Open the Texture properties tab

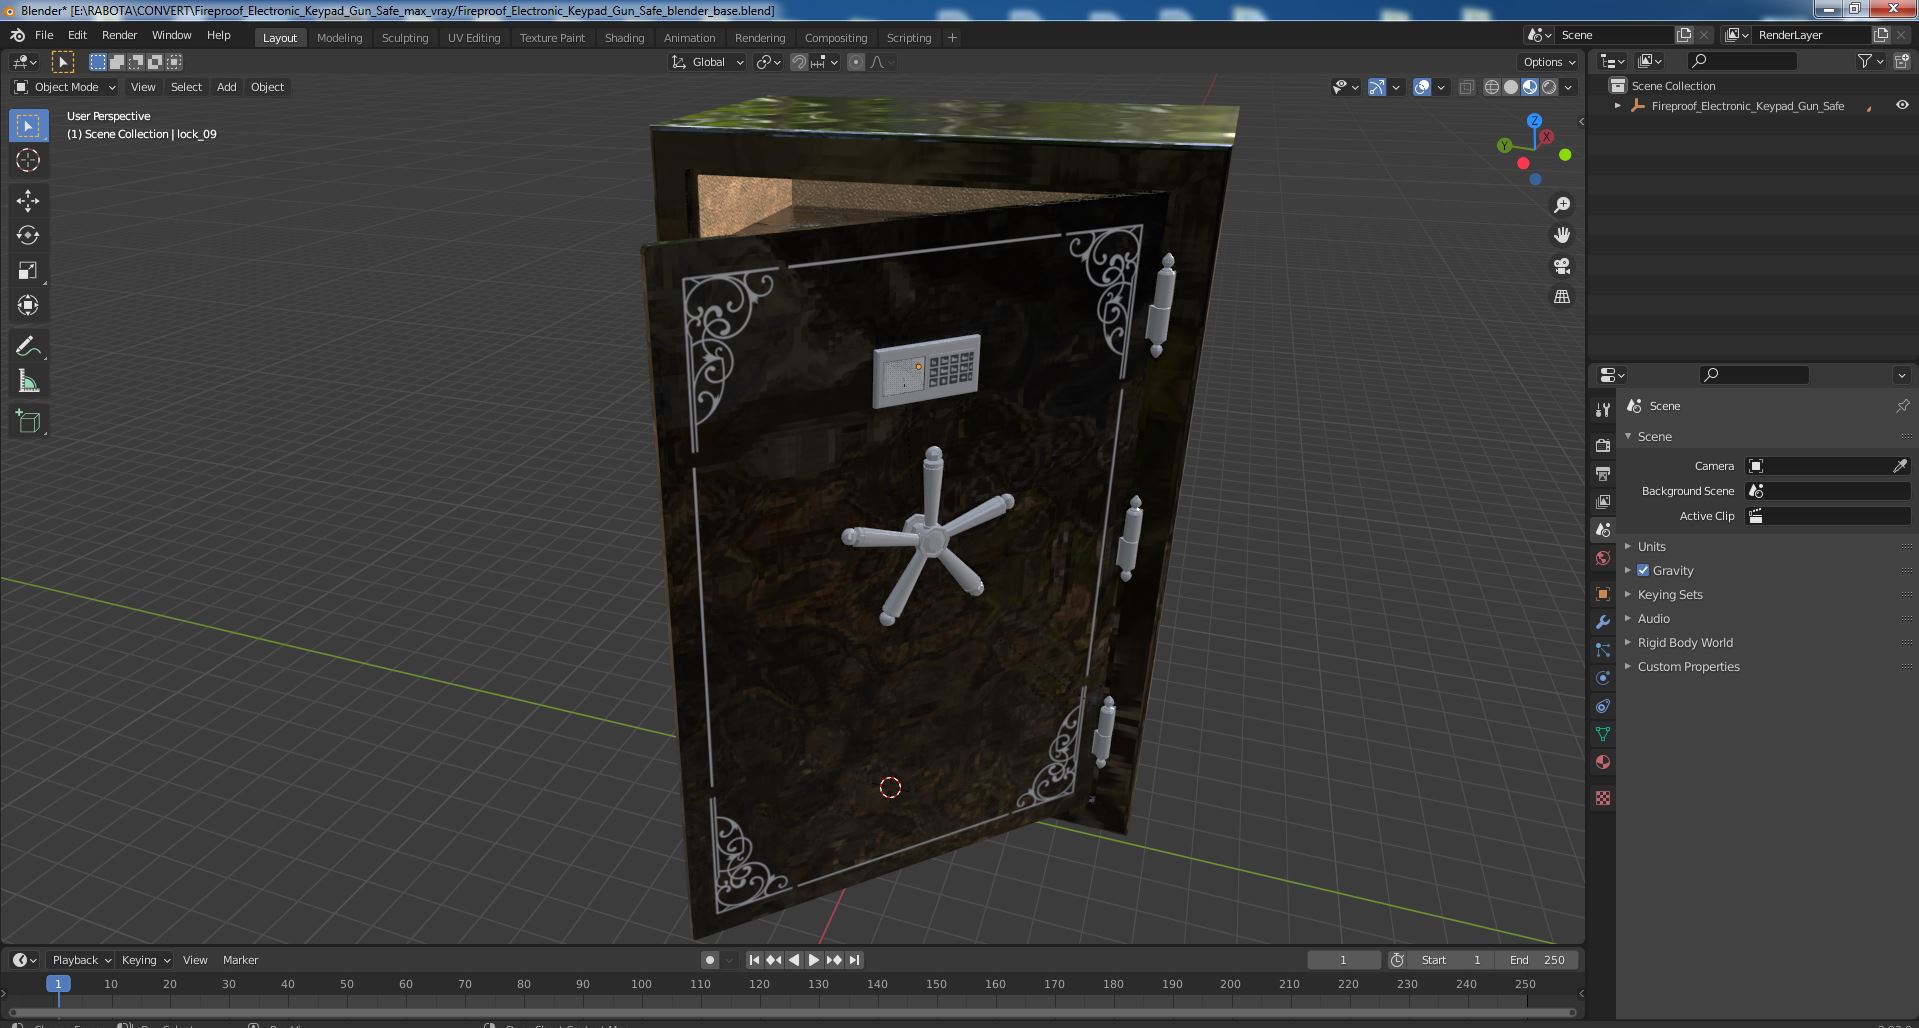point(1603,798)
